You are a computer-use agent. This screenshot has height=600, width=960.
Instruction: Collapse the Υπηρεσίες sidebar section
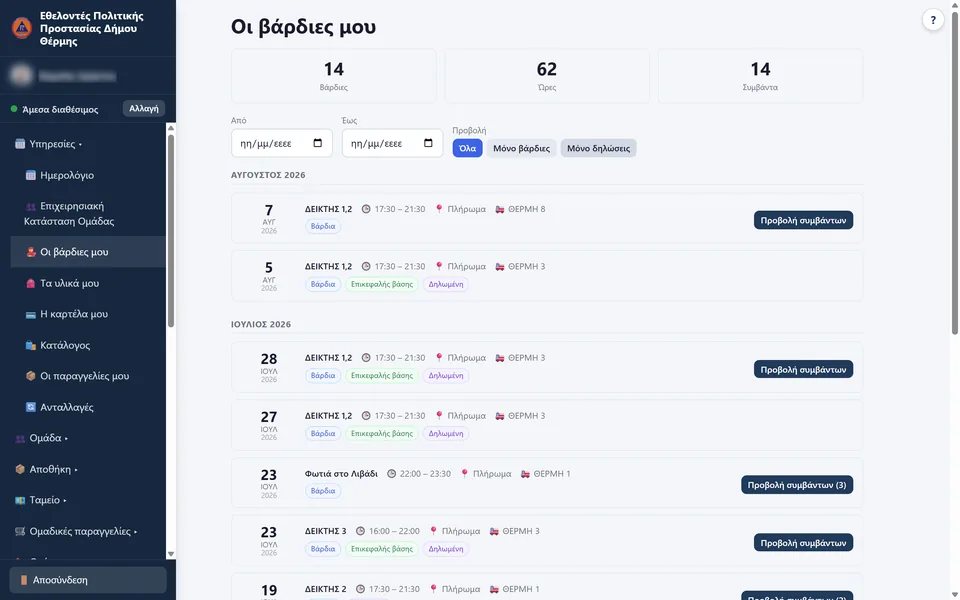(49, 144)
